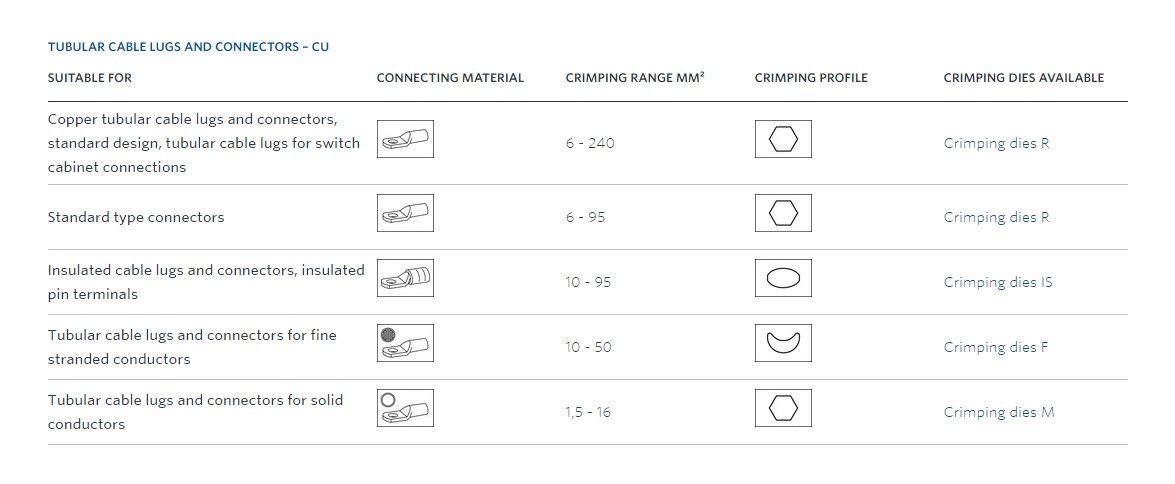Select the hexagon profile icon beside 6 - 95
The width and height of the screenshot is (1175, 484).
pos(783,213)
